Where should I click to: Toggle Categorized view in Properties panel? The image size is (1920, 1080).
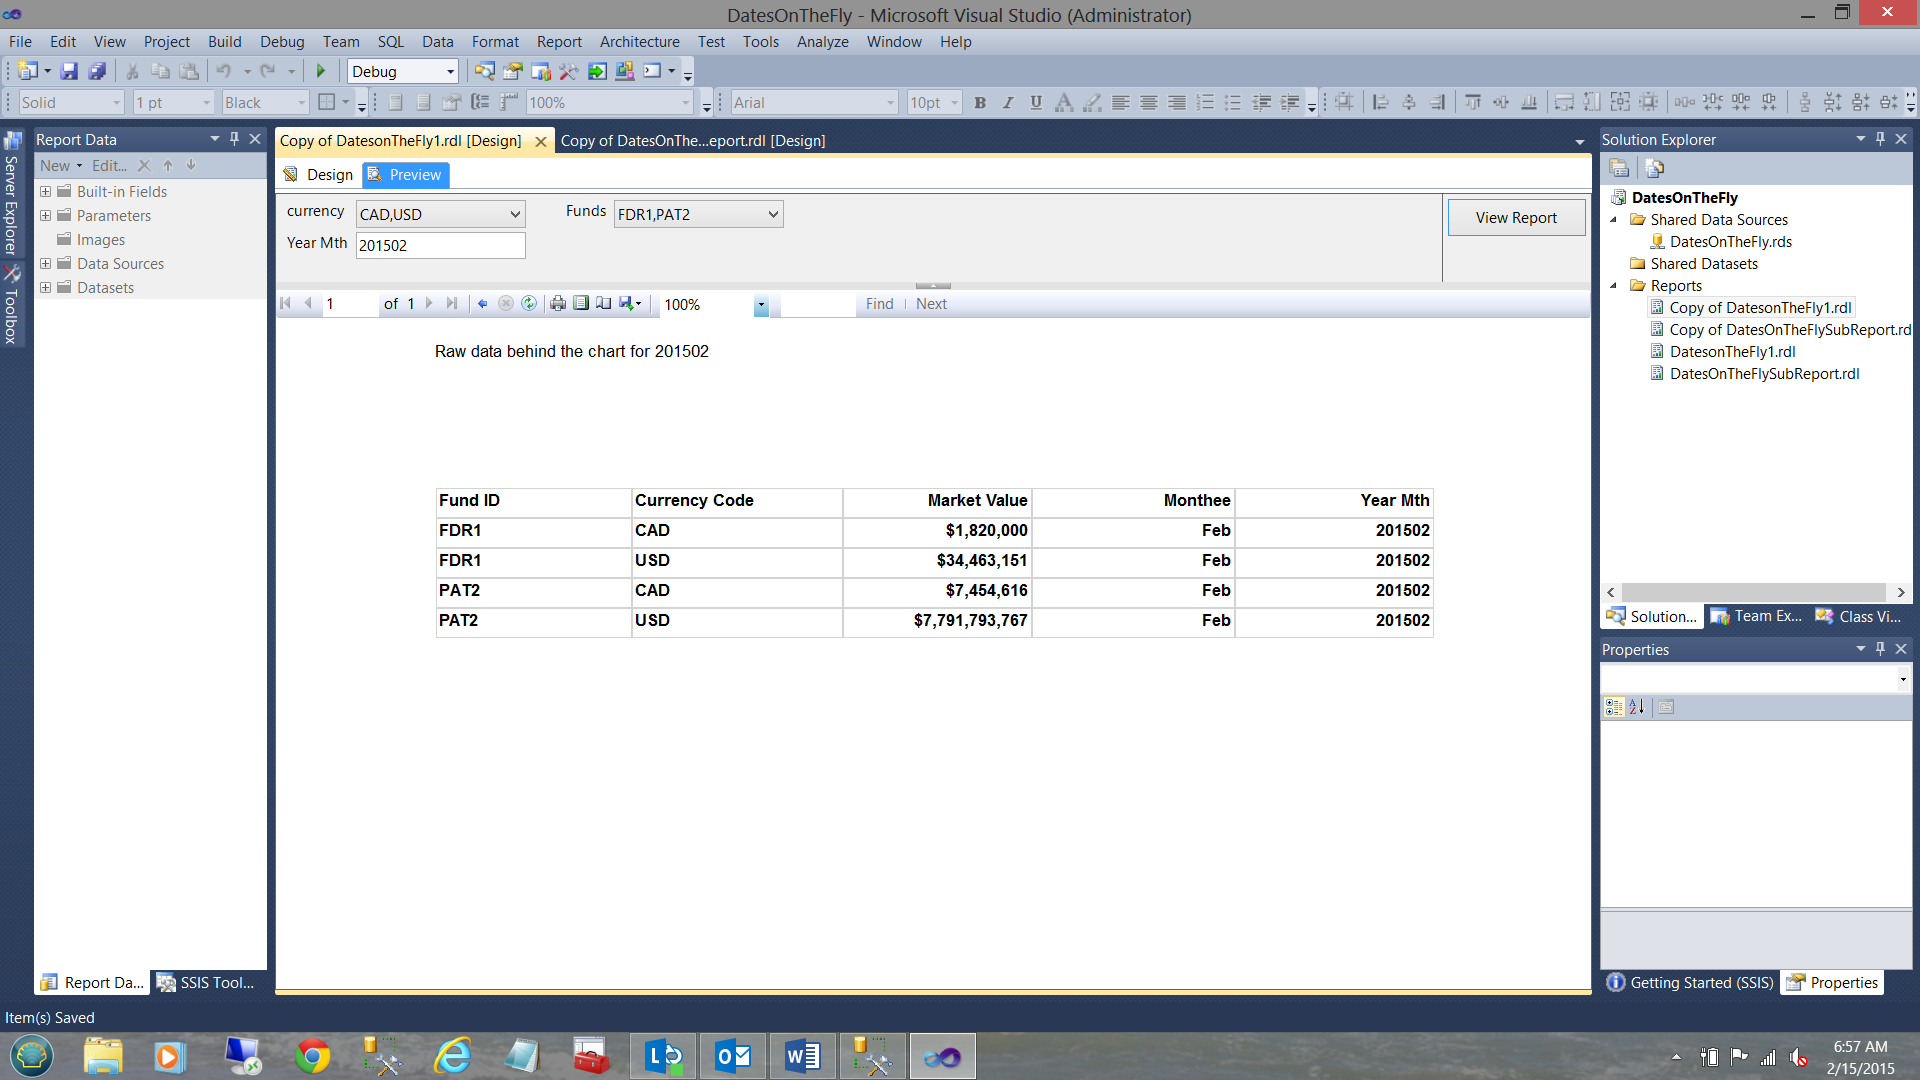1613,707
